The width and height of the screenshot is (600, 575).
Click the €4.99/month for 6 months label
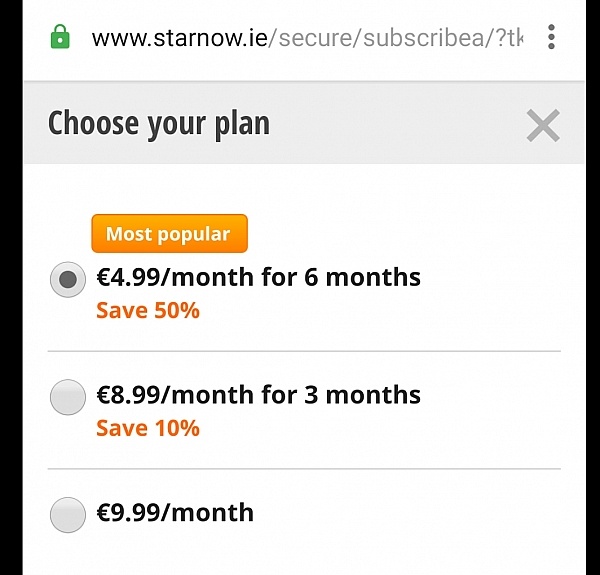click(258, 277)
